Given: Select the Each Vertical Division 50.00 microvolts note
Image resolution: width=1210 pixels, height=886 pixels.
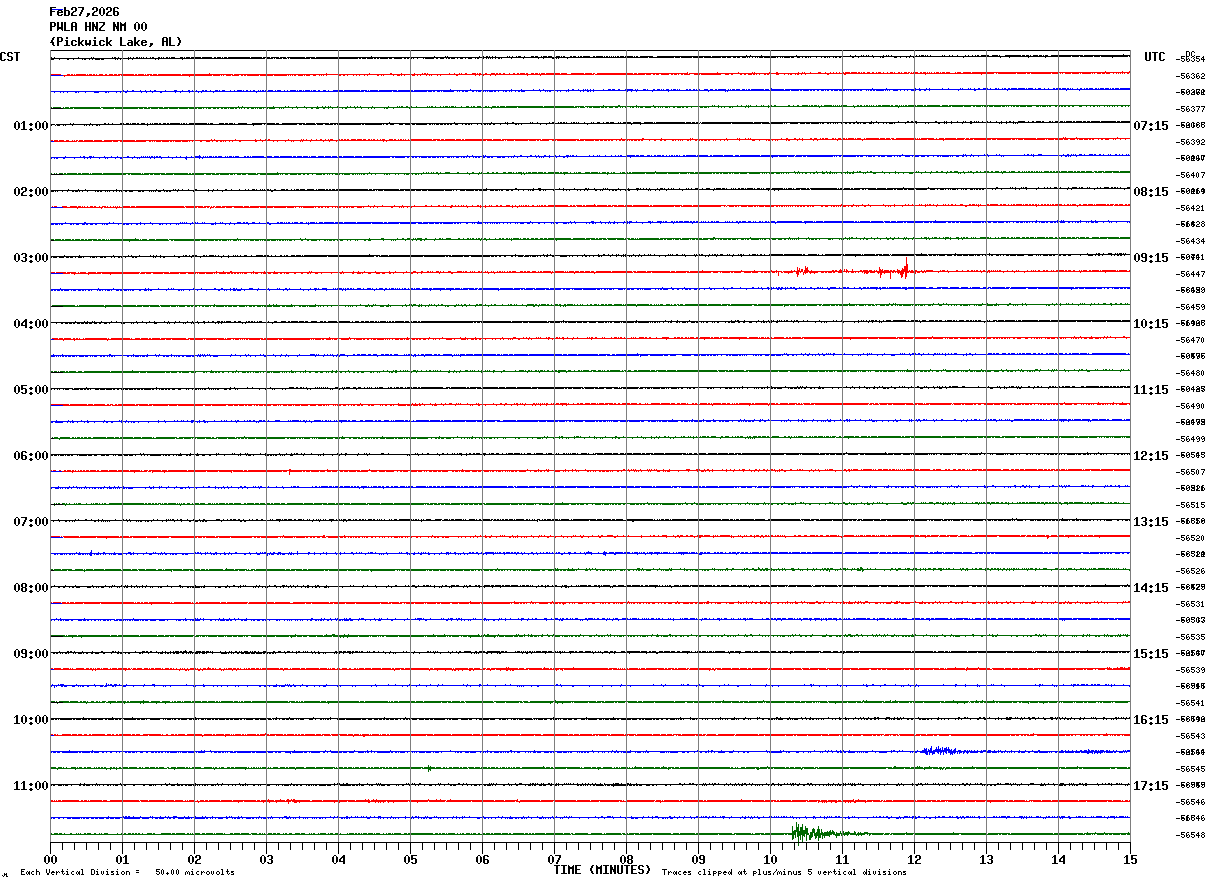Looking at the screenshot, I should tap(127, 872).
